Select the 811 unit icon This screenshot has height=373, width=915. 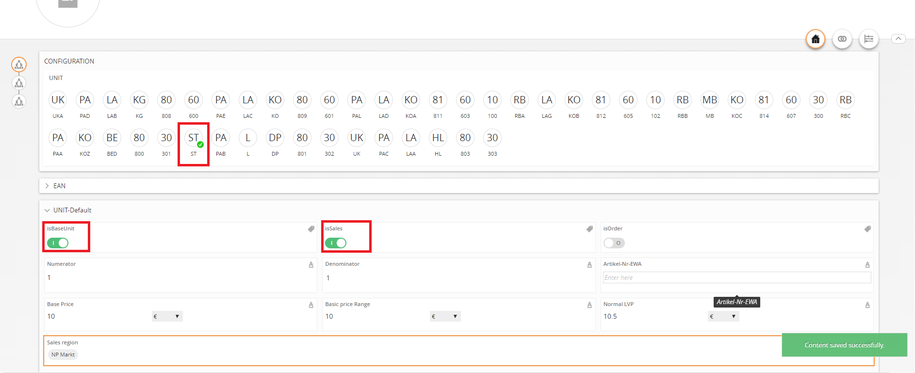438,100
